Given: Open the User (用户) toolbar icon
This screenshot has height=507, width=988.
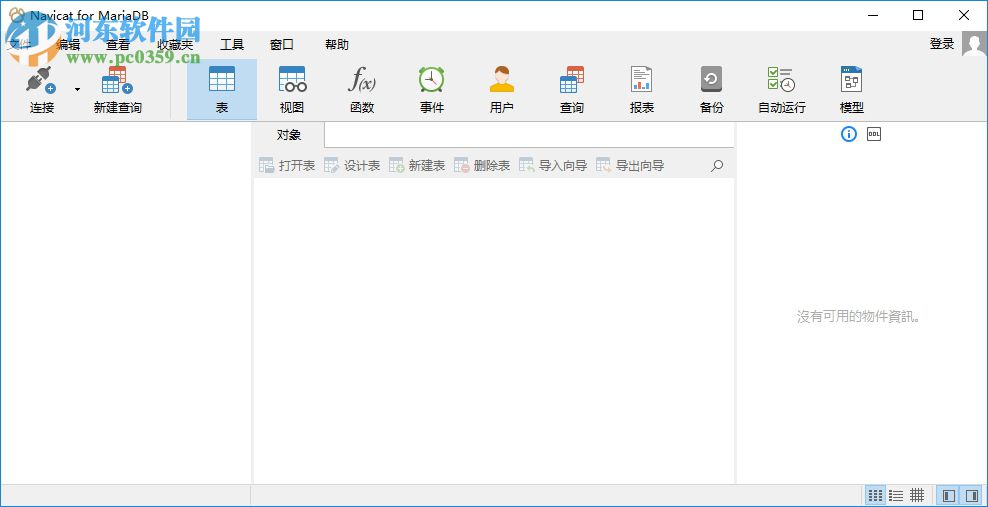Looking at the screenshot, I should click(x=502, y=90).
